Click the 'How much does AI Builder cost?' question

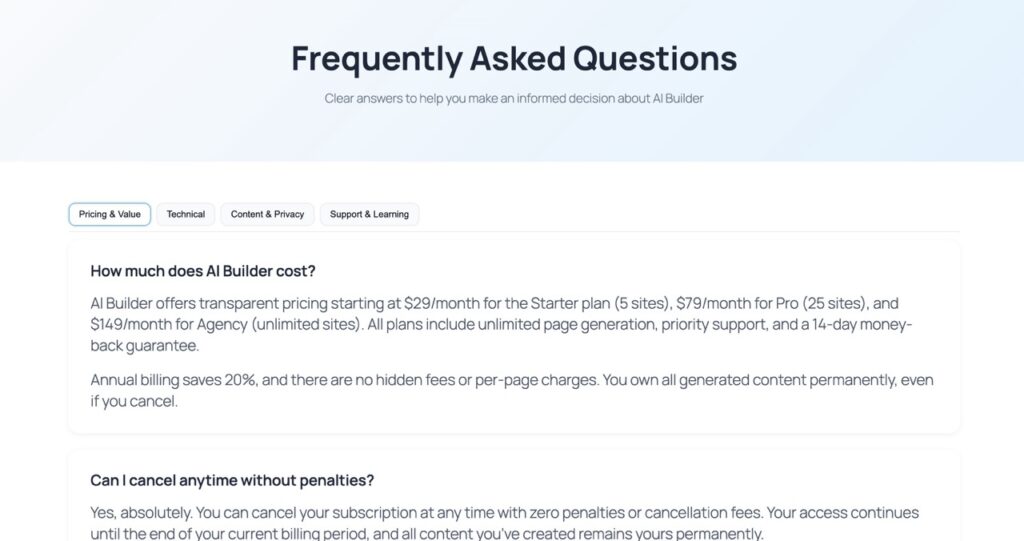[x=203, y=270]
